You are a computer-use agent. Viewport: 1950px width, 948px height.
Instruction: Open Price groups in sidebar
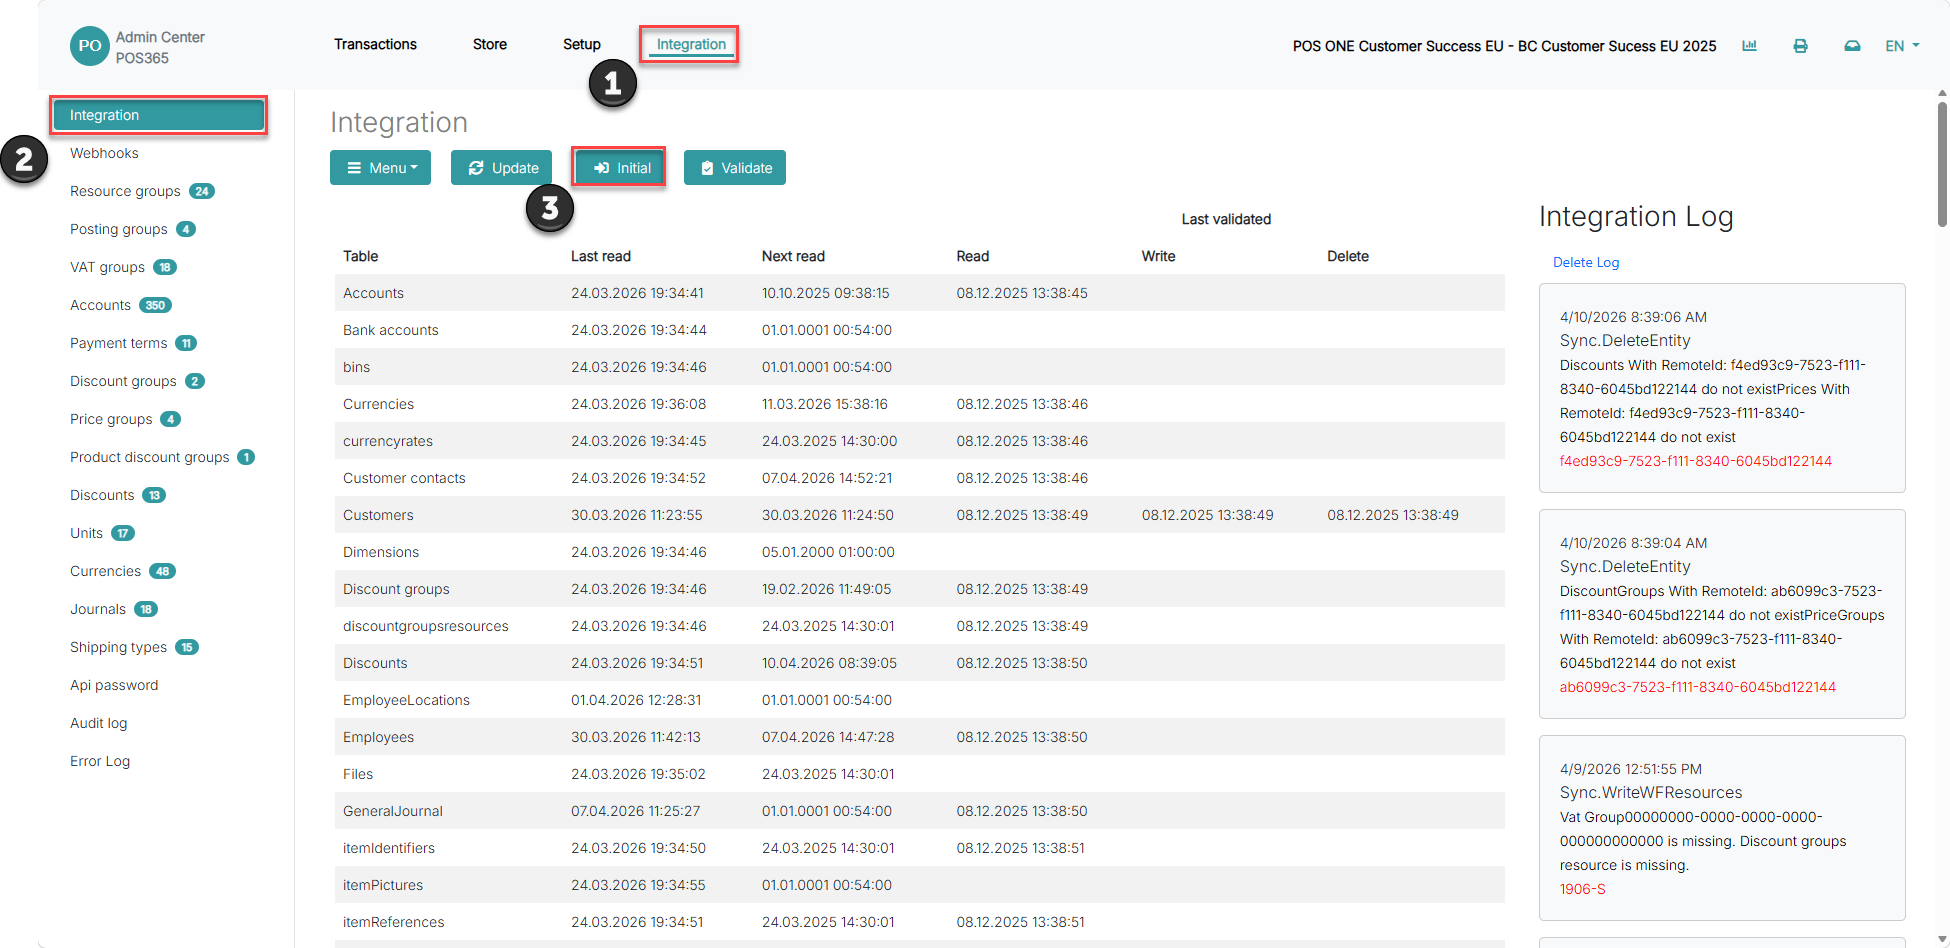point(111,419)
